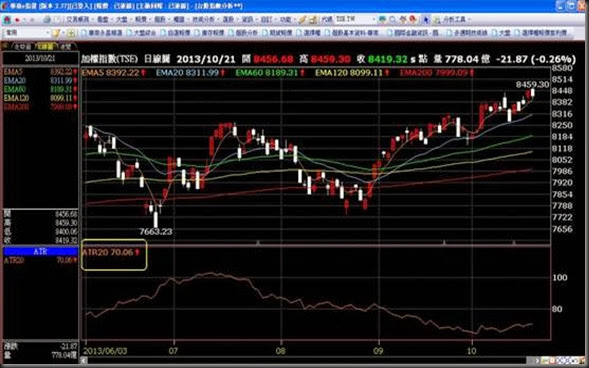Click the magnifier search icon in the toolbar
589x368 pixels.
pyautogui.click(x=393, y=20)
